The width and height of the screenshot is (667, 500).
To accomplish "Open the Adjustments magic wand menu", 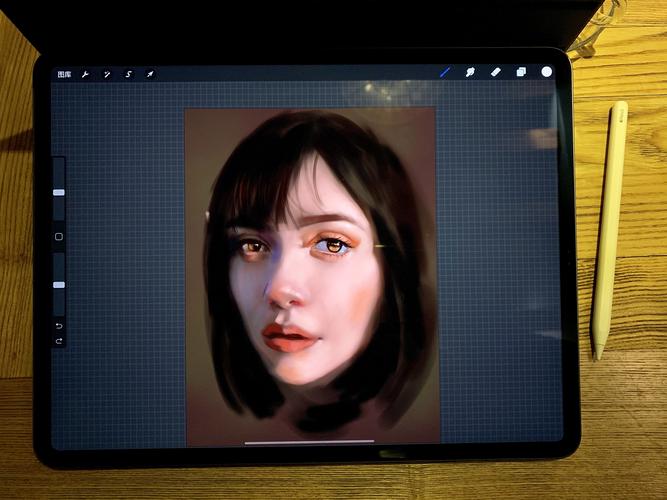I will 107,74.
